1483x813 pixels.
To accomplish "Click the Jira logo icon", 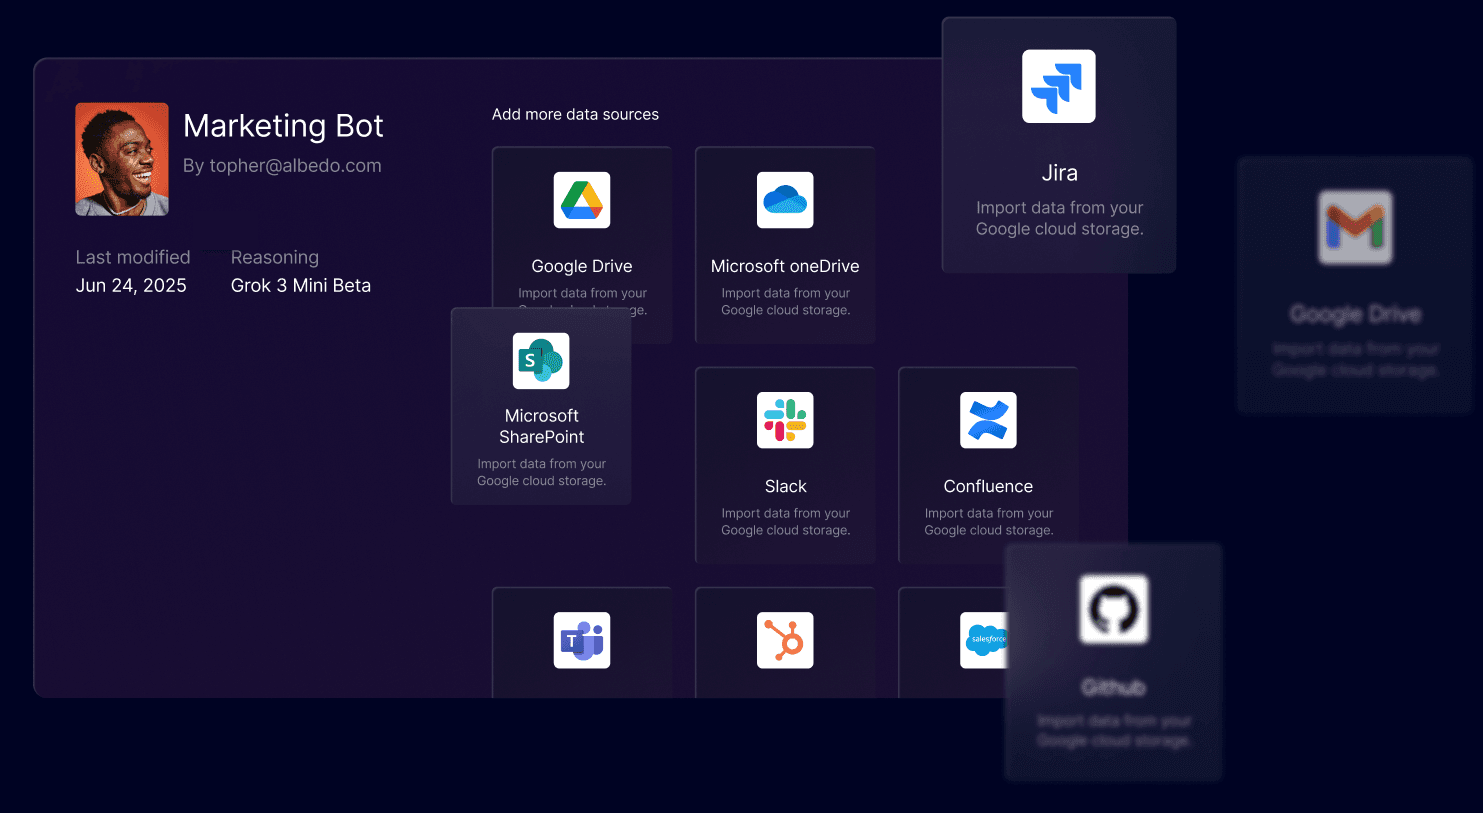I will pos(1058,87).
